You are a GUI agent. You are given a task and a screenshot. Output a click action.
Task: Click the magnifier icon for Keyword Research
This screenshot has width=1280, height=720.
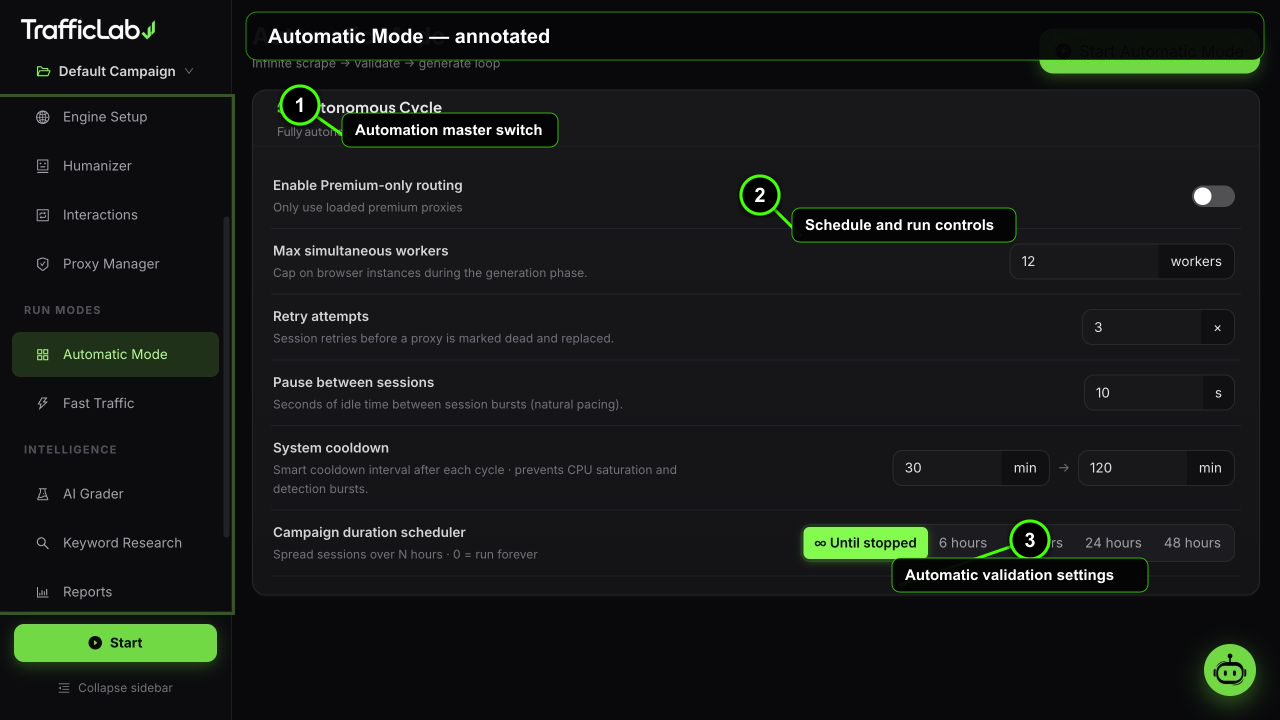(42, 543)
